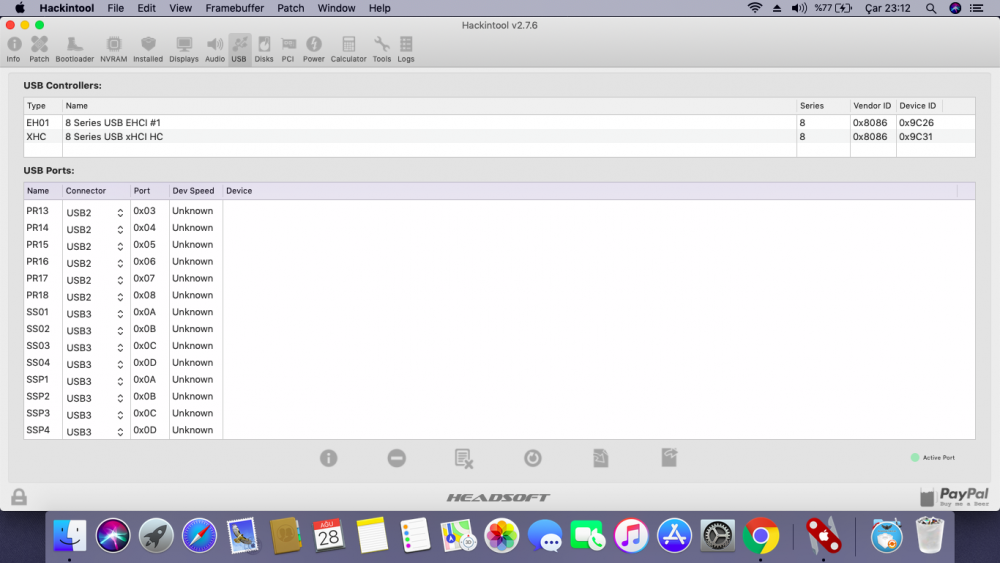Open the Calculator tool
1000x563 pixels.
(348, 49)
